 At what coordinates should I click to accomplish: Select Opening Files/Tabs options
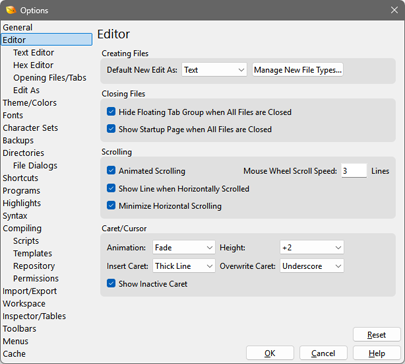(50, 78)
